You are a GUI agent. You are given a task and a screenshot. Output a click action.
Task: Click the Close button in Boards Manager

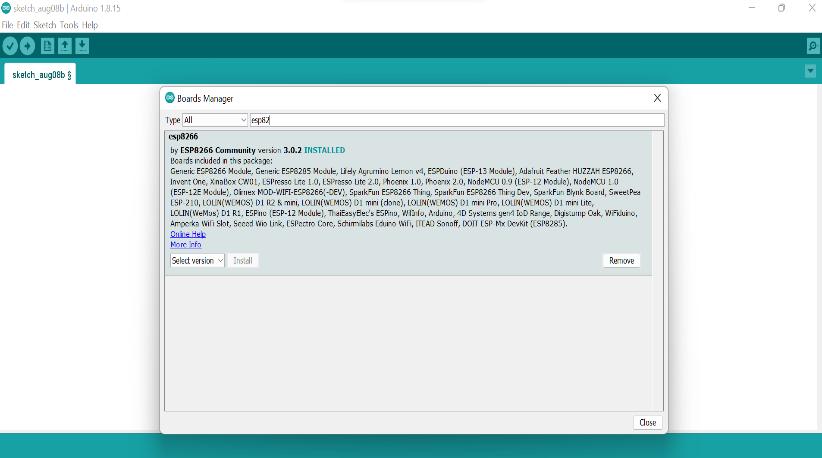[647, 422]
